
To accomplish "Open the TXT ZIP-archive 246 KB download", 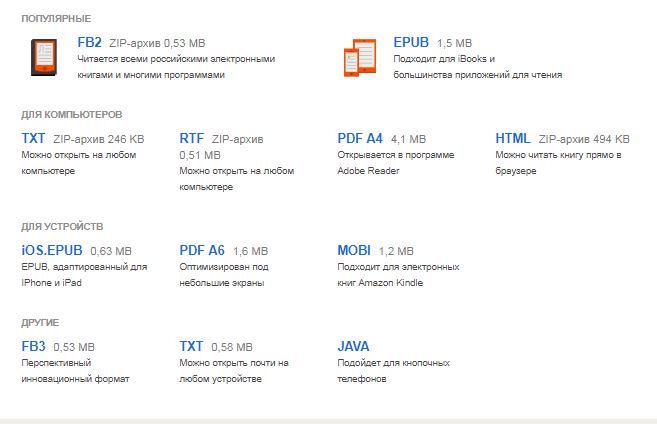I will click(33, 138).
